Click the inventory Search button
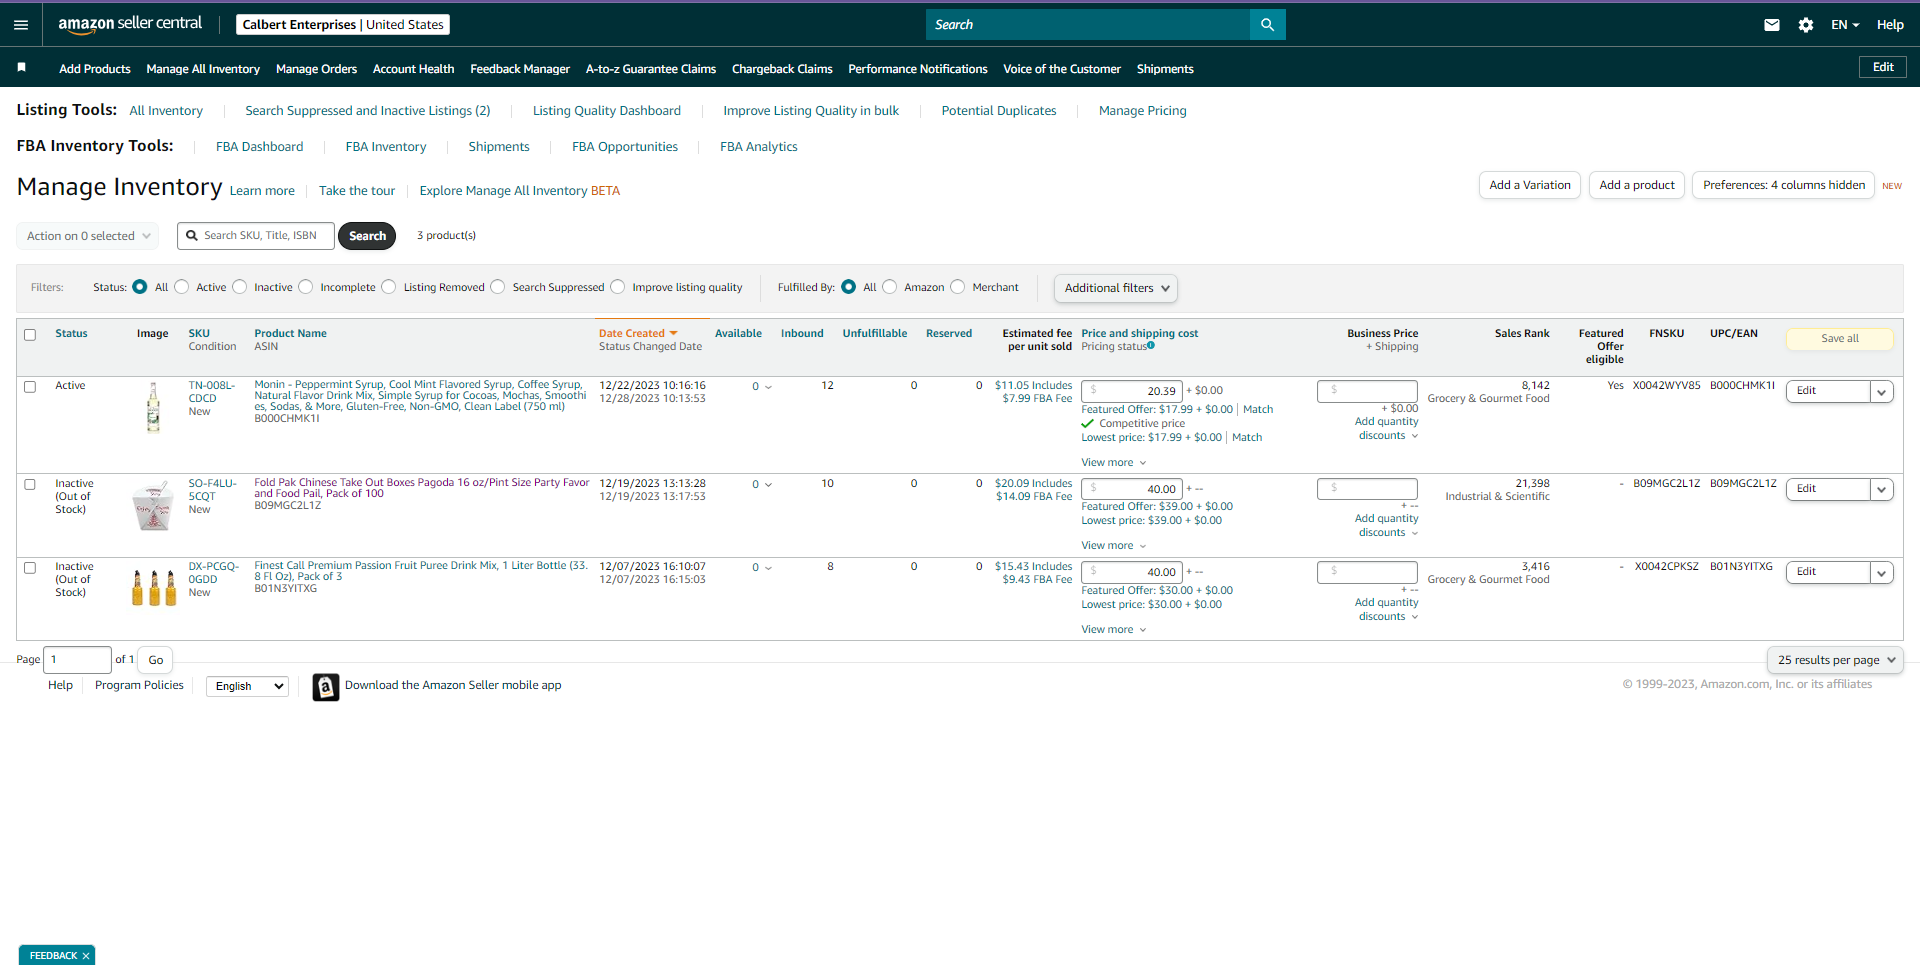The image size is (1920, 965). point(367,236)
